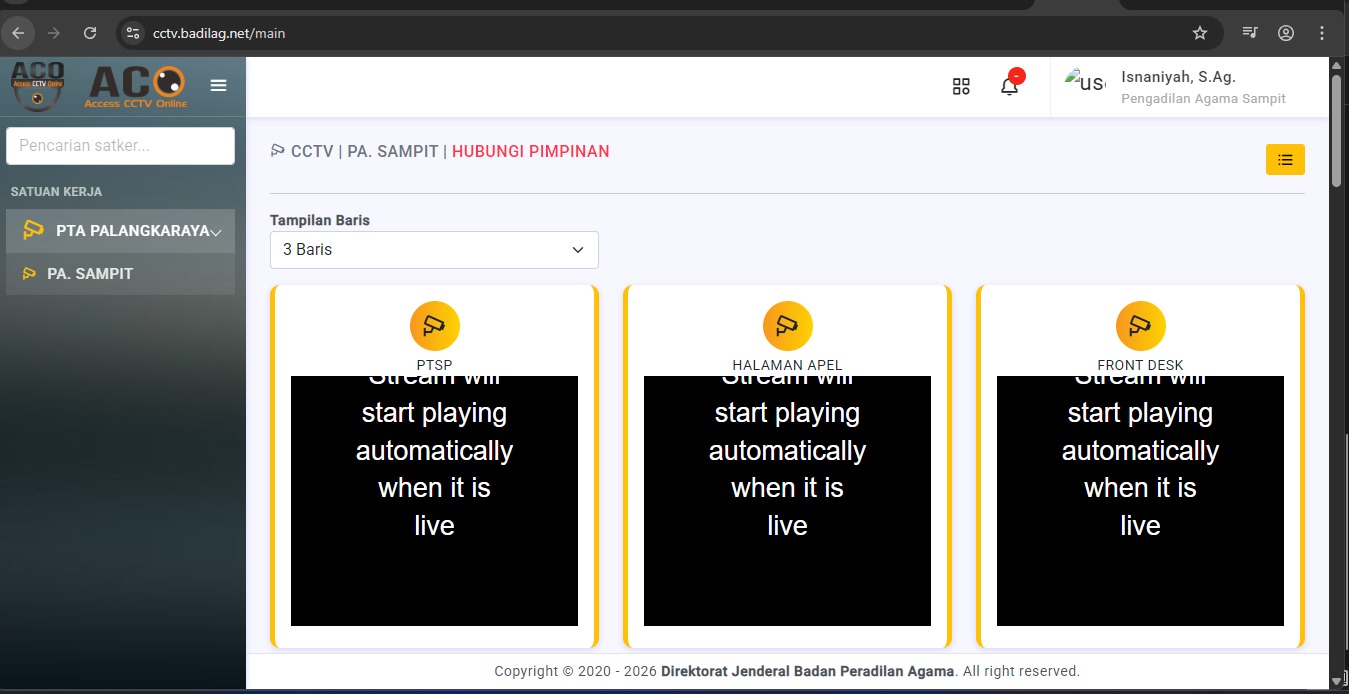Click Direktorat Jenderal Badan Peradilan Agama footer text
The height and width of the screenshot is (694, 1349).
(808, 671)
